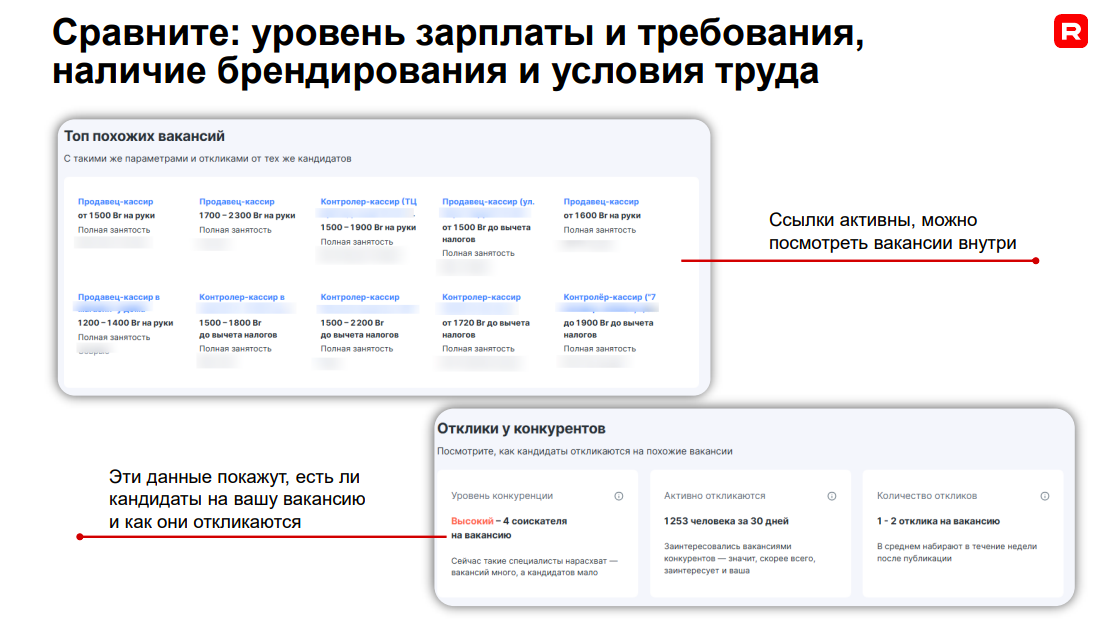The width and height of the screenshot is (1107, 622).
Task: Open Продавец-кассир vacancy link above от 1500 Br на руки
Action: [115, 202]
